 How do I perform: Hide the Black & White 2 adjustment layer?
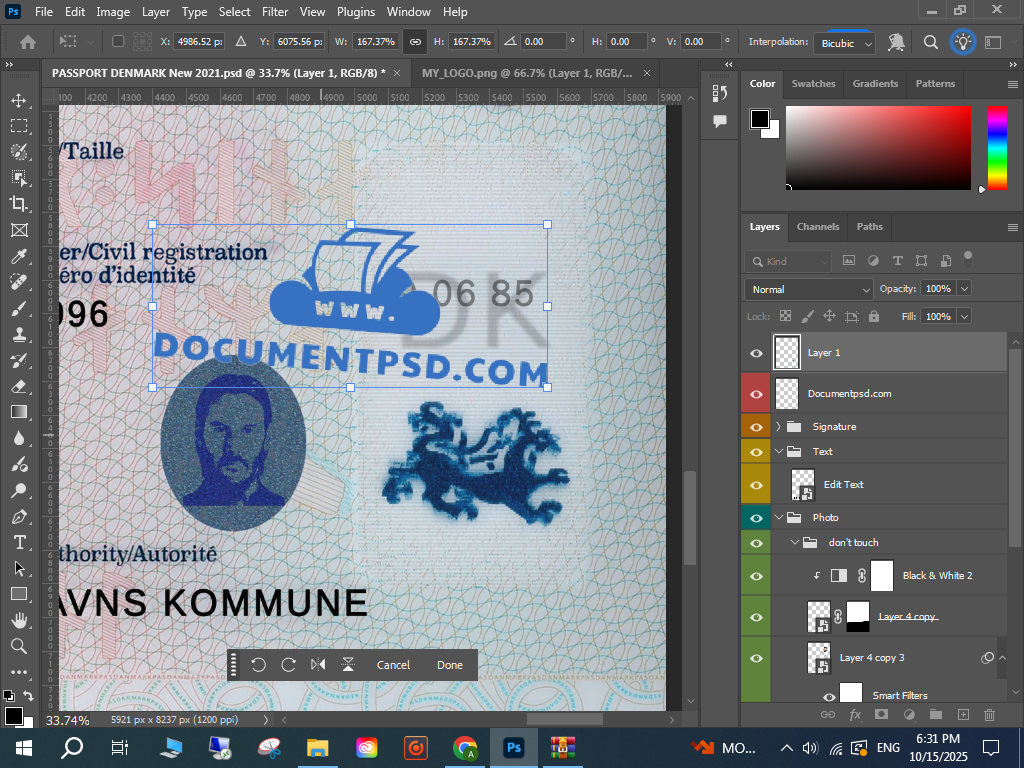click(756, 576)
